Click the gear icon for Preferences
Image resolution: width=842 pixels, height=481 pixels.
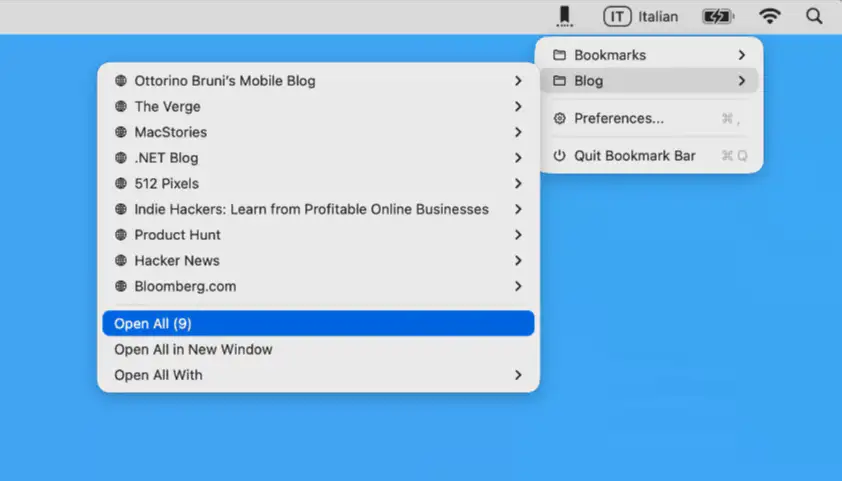pyautogui.click(x=560, y=119)
